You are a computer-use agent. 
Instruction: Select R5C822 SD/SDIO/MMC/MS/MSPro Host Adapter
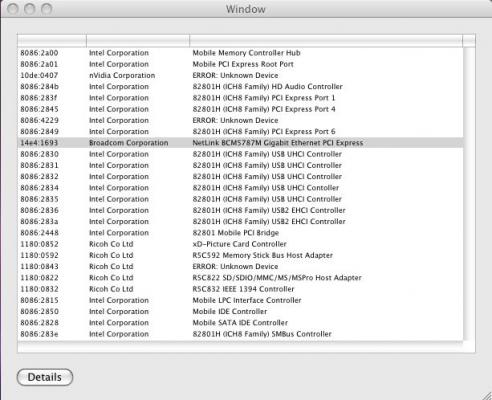click(x=277, y=278)
